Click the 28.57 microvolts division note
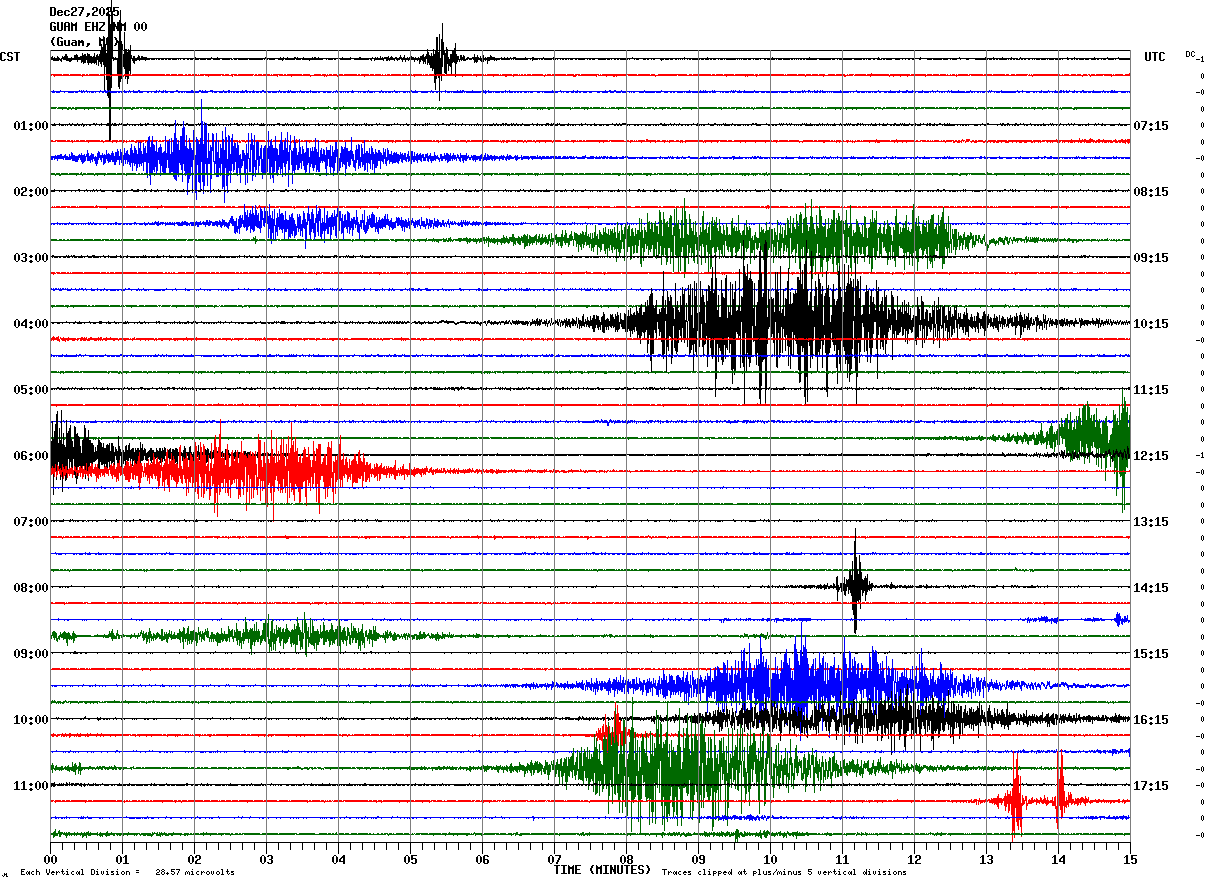 127,873
